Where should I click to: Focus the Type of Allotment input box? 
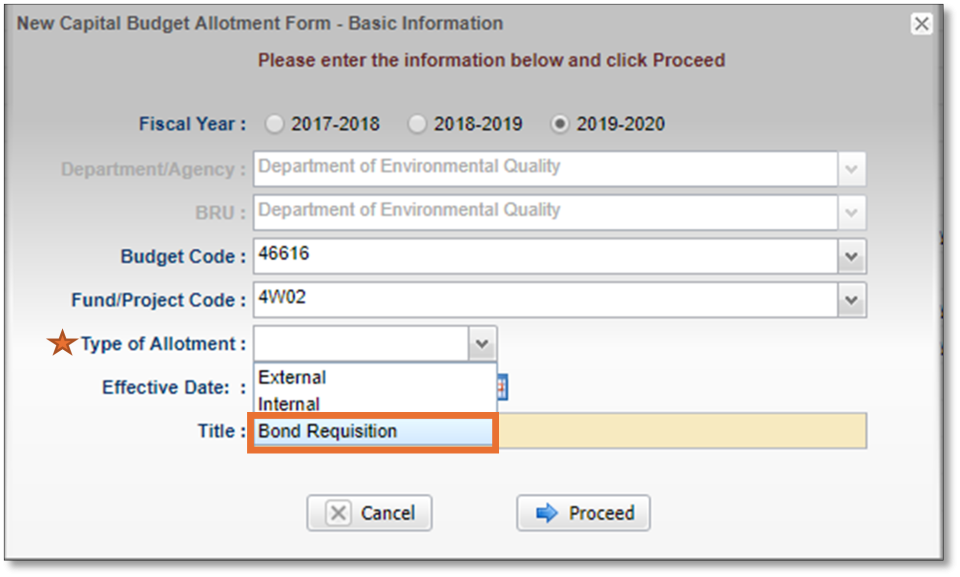click(x=360, y=344)
